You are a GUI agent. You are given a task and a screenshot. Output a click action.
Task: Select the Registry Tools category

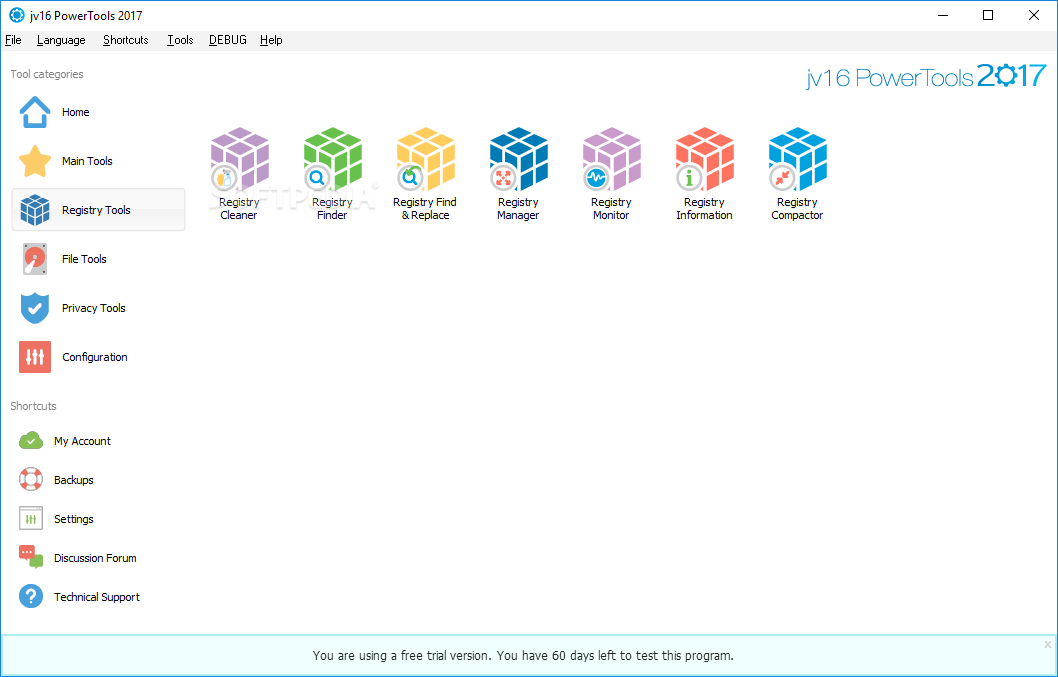[x=99, y=210]
